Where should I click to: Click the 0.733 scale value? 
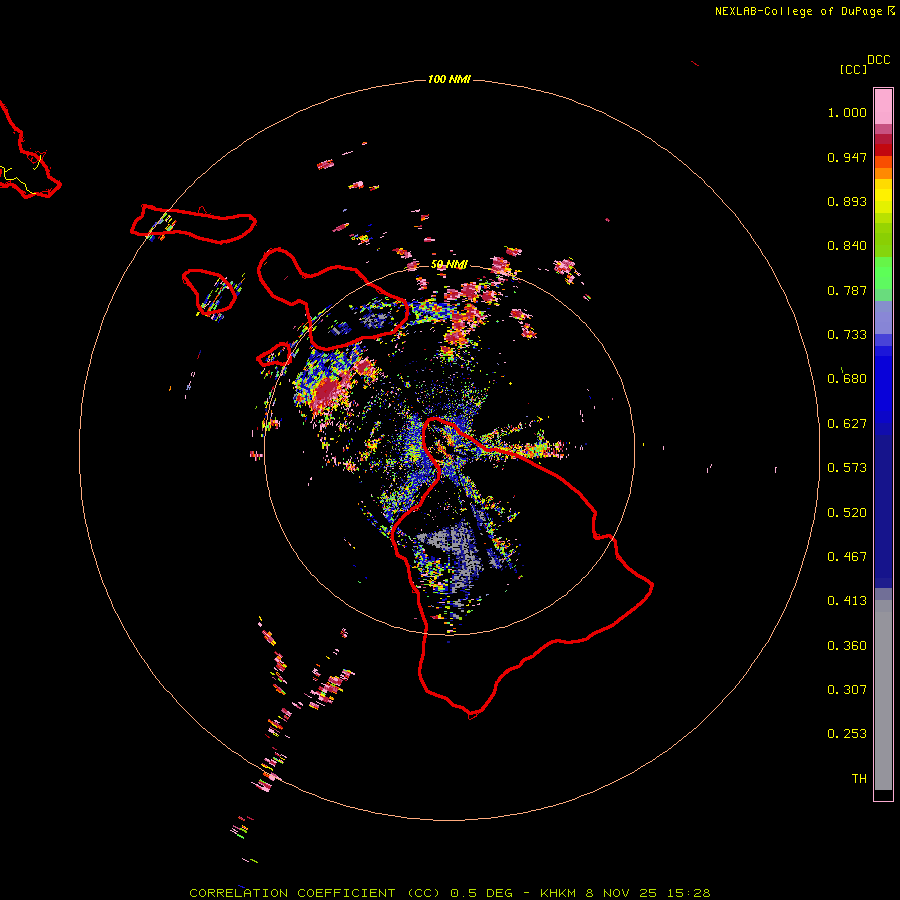pyautogui.click(x=847, y=335)
